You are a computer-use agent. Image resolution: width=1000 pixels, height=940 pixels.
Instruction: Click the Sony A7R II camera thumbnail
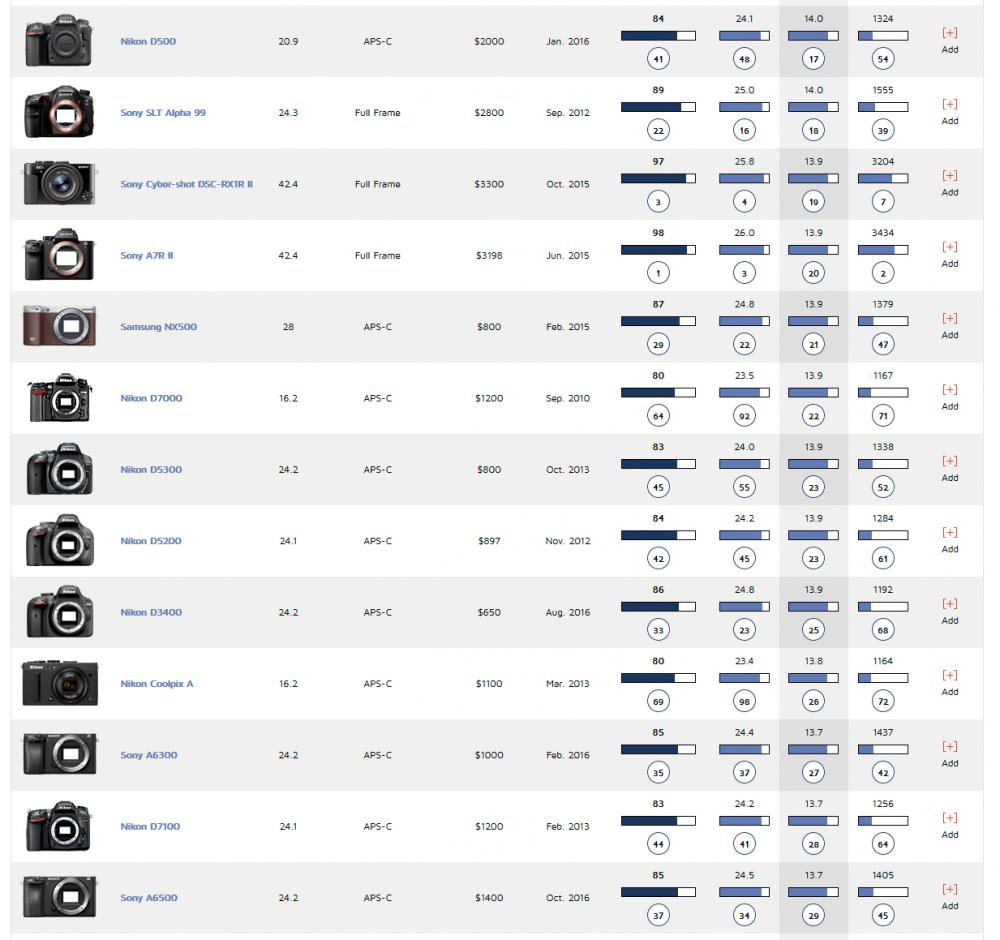click(59, 254)
